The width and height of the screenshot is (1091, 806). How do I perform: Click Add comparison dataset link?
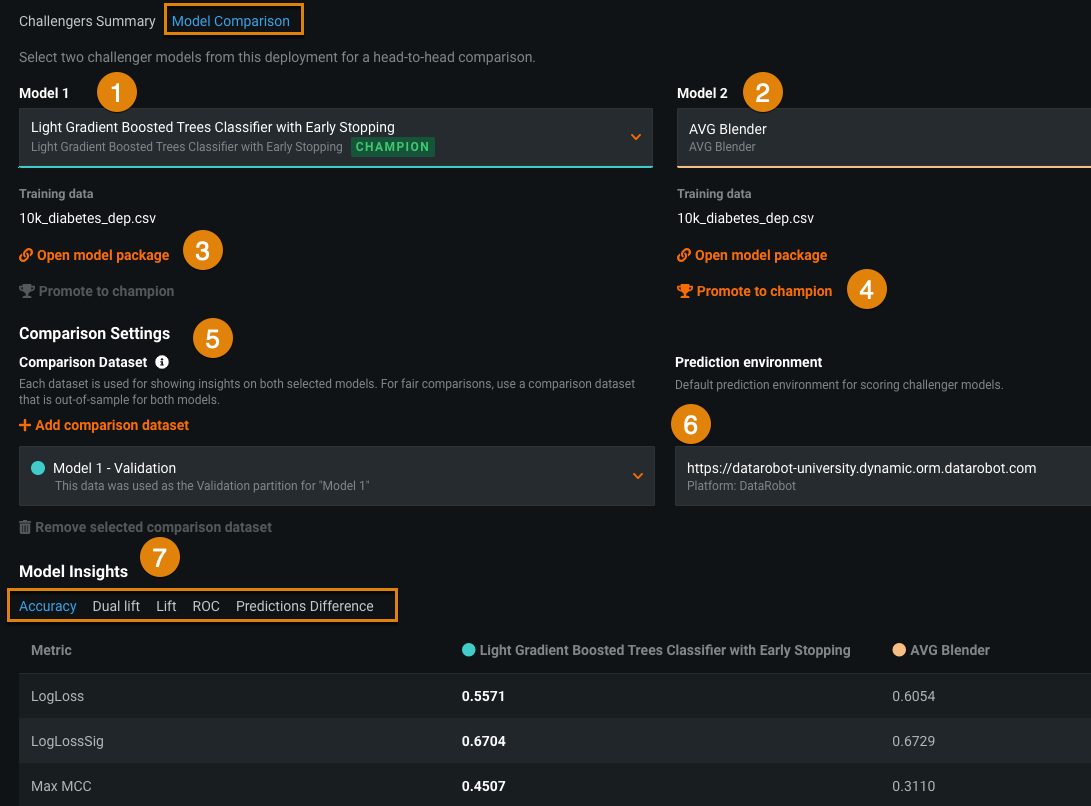click(x=112, y=425)
